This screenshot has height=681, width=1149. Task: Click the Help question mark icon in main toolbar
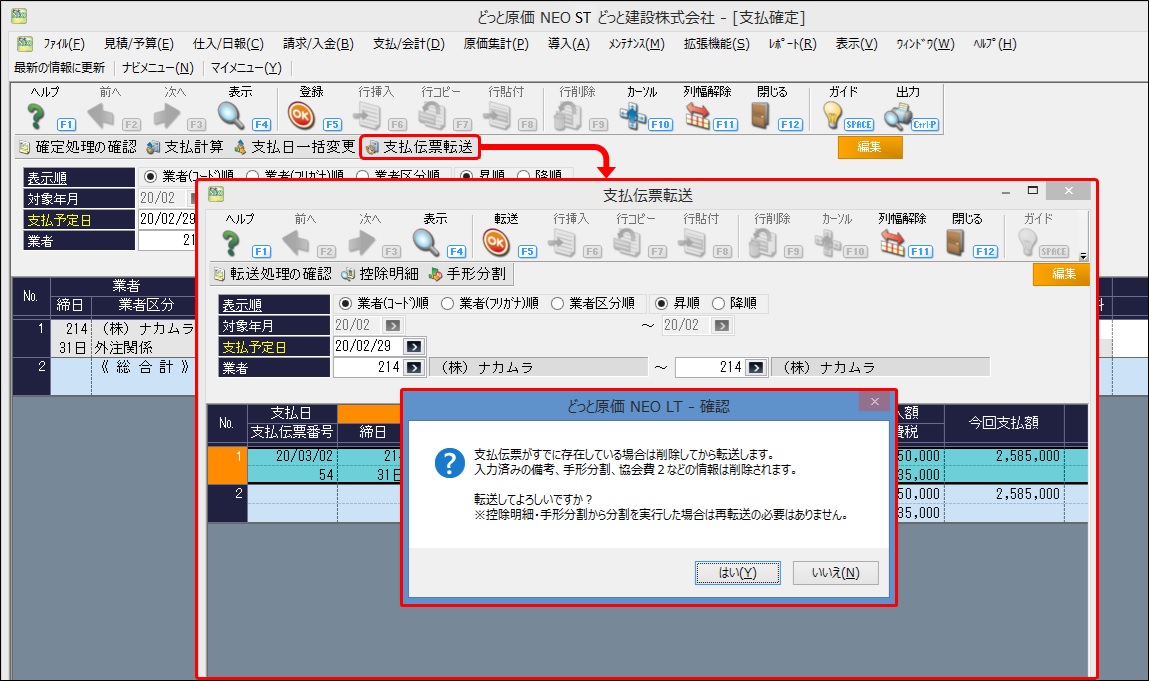coord(36,116)
